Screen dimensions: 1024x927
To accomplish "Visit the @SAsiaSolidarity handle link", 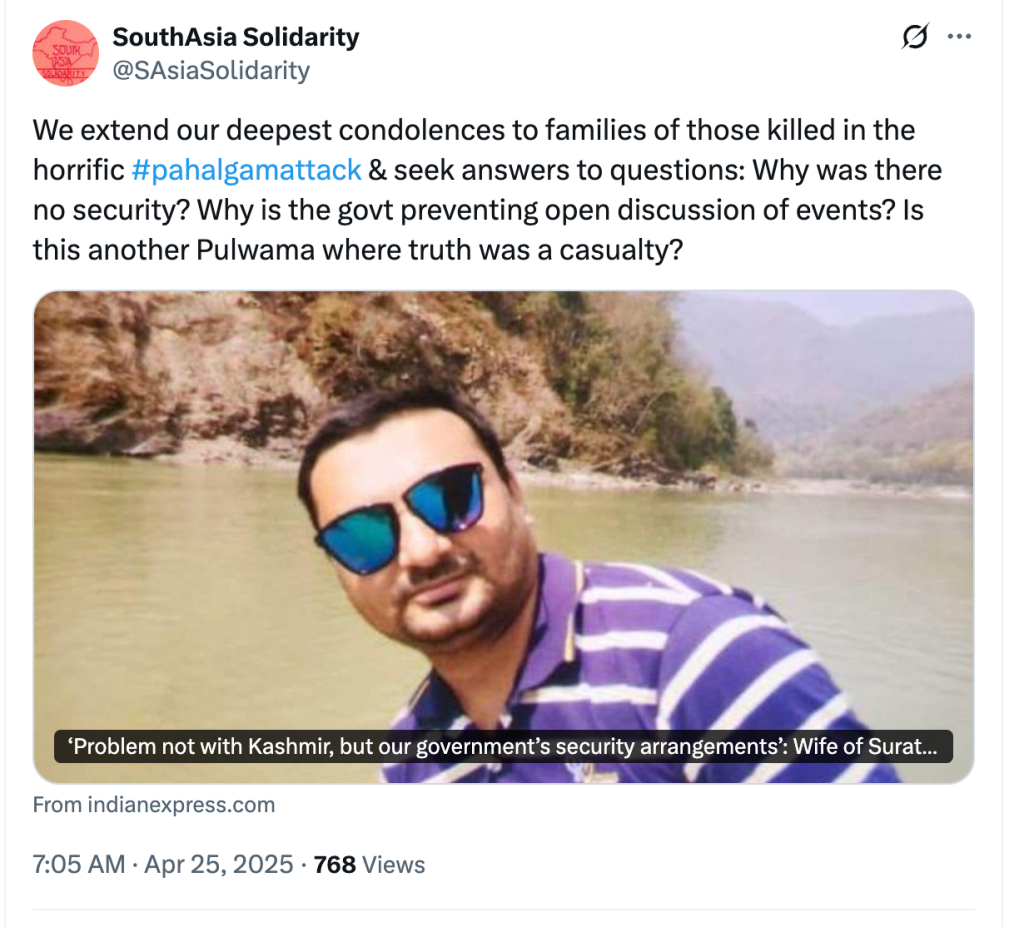I will pyautogui.click(x=211, y=70).
